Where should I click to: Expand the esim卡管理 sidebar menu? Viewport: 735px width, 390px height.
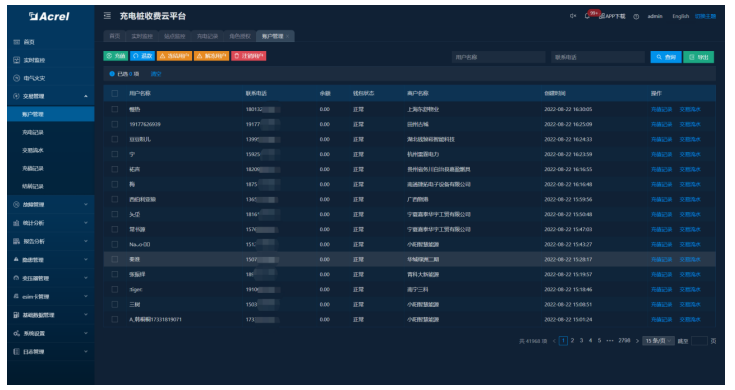click(51, 296)
